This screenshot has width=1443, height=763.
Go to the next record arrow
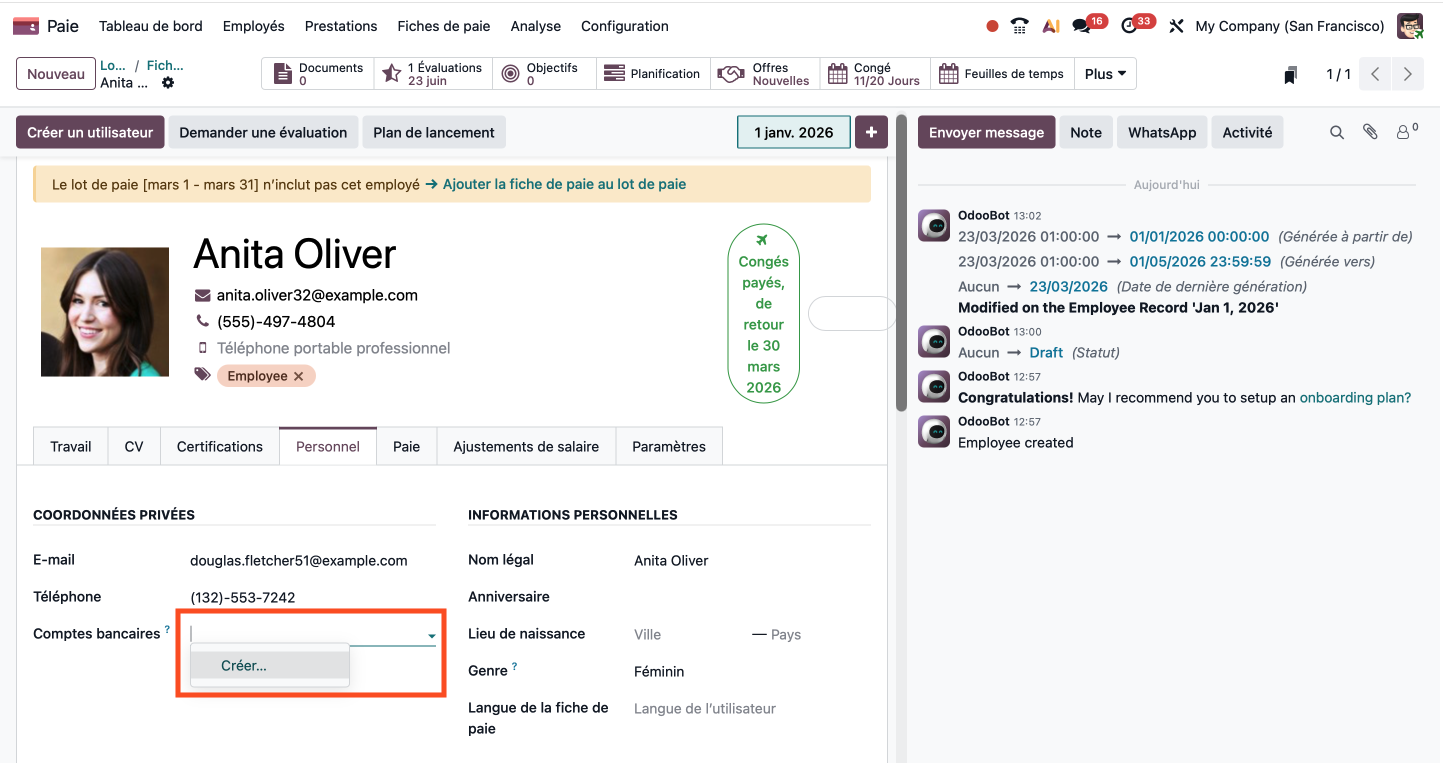tap(1408, 74)
